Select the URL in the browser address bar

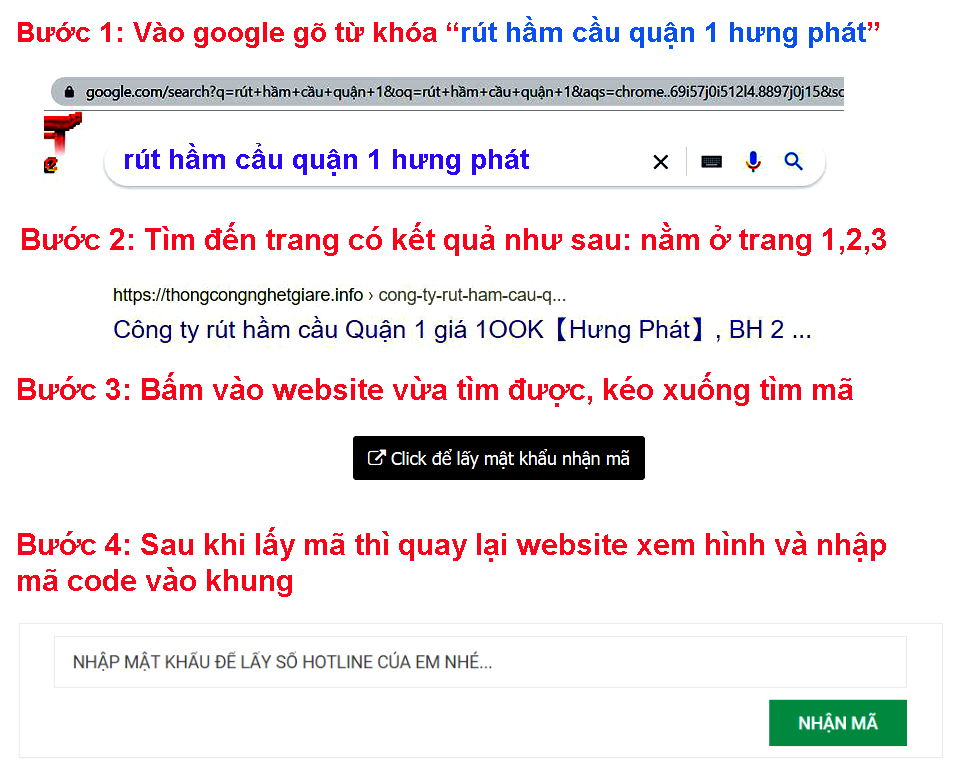[450, 90]
